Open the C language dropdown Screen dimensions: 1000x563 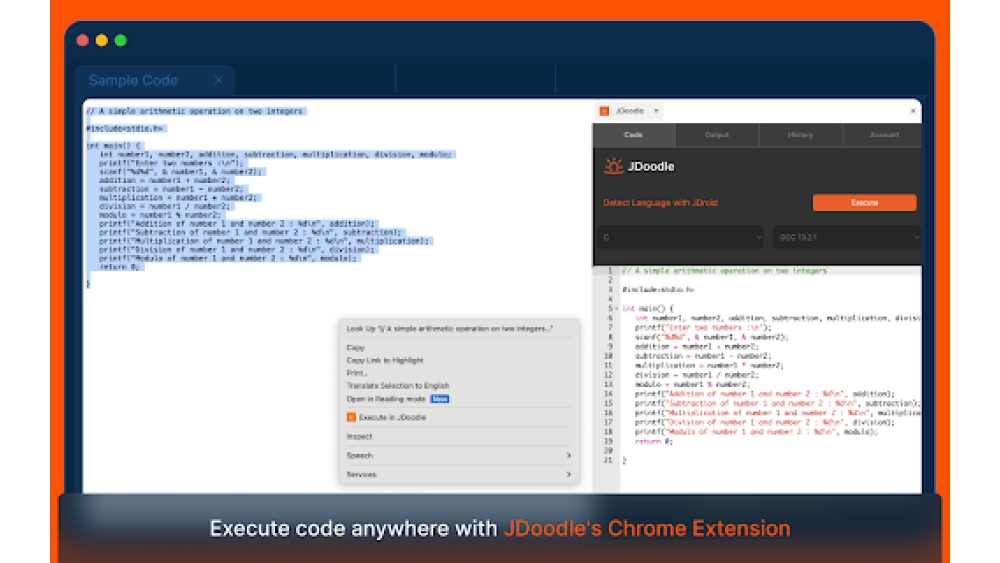pyautogui.click(x=680, y=237)
